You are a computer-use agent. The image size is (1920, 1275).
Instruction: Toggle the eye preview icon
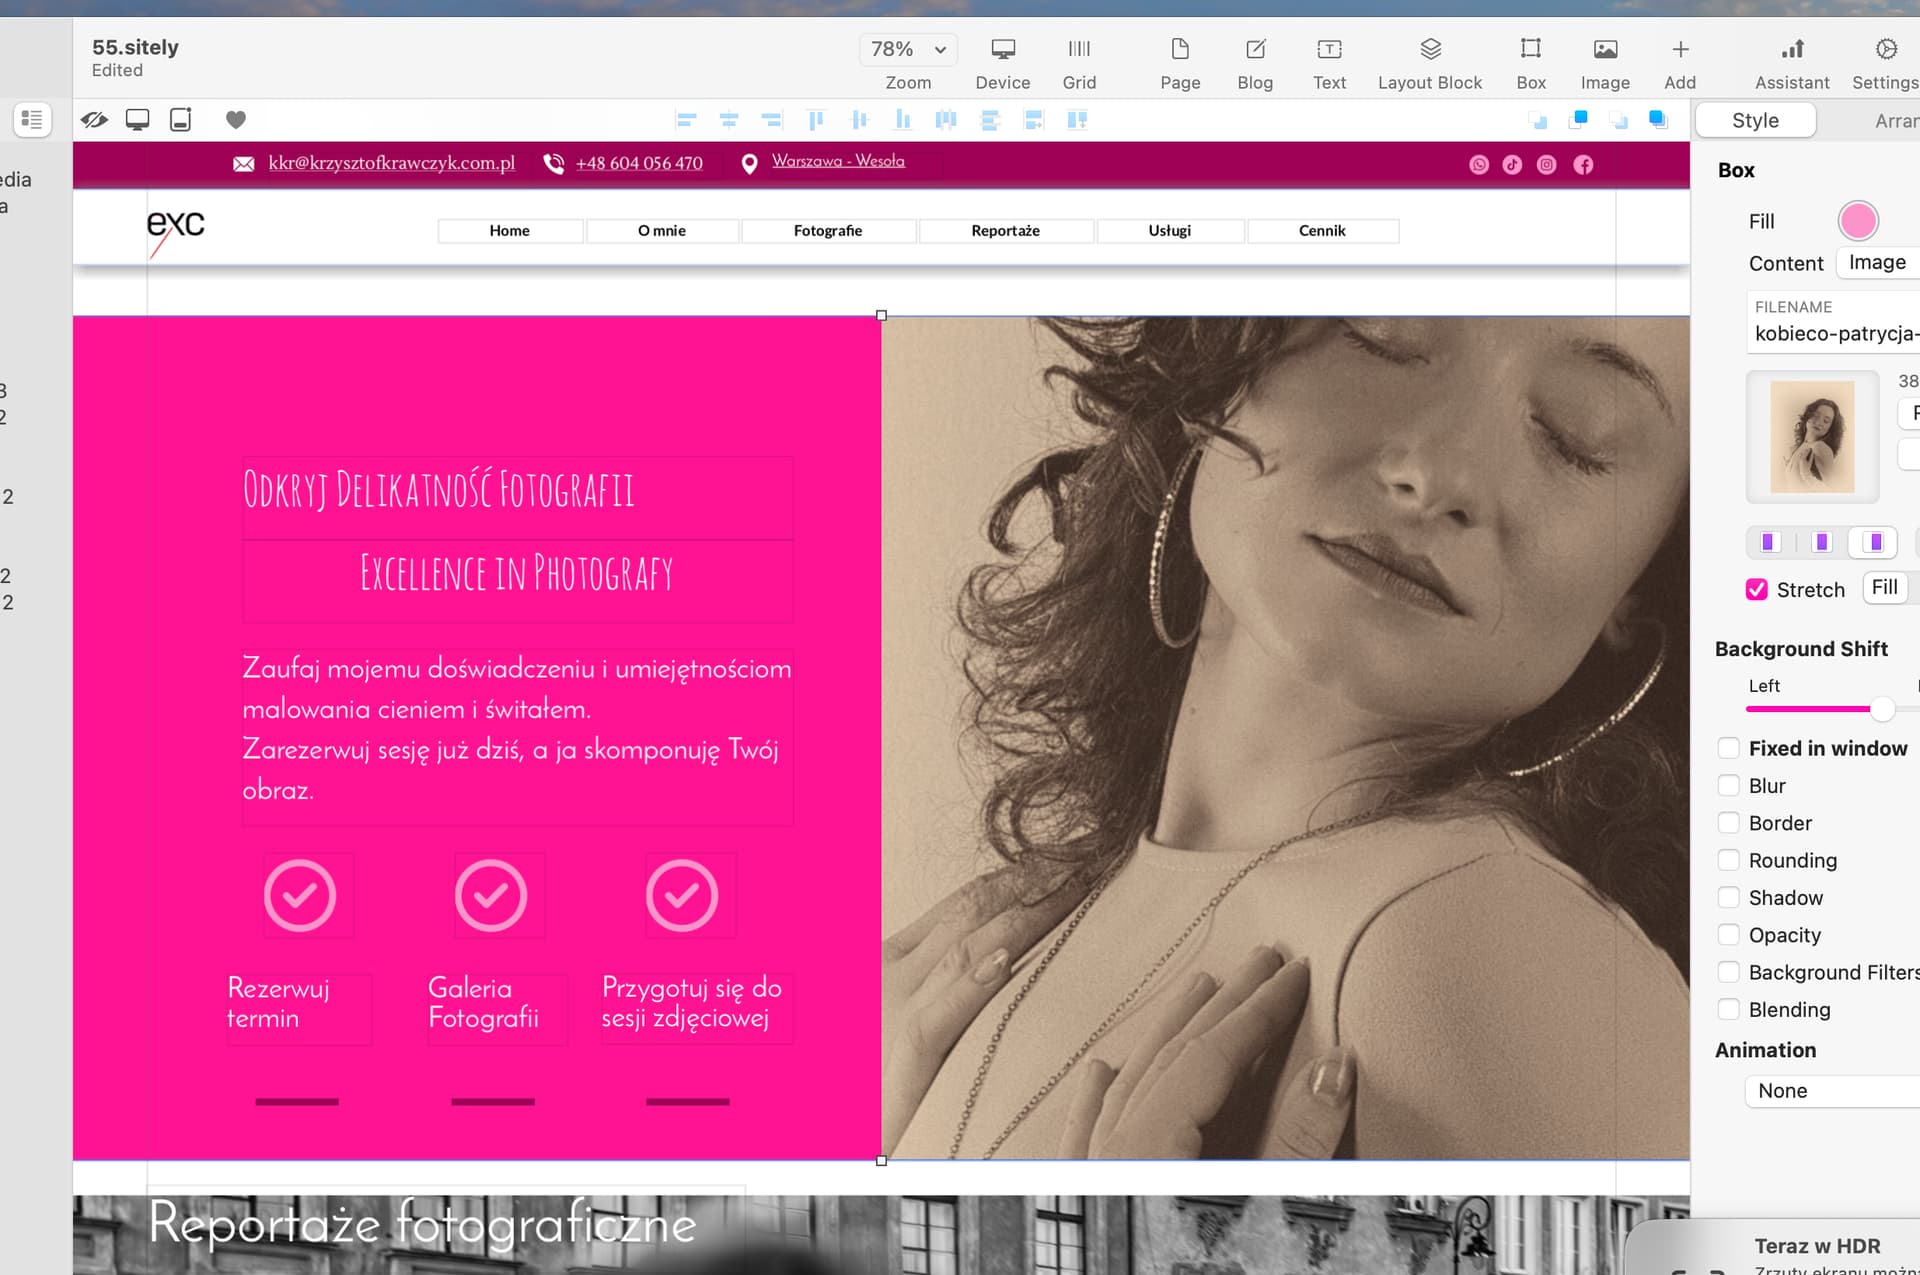pyautogui.click(x=95, y=120)
